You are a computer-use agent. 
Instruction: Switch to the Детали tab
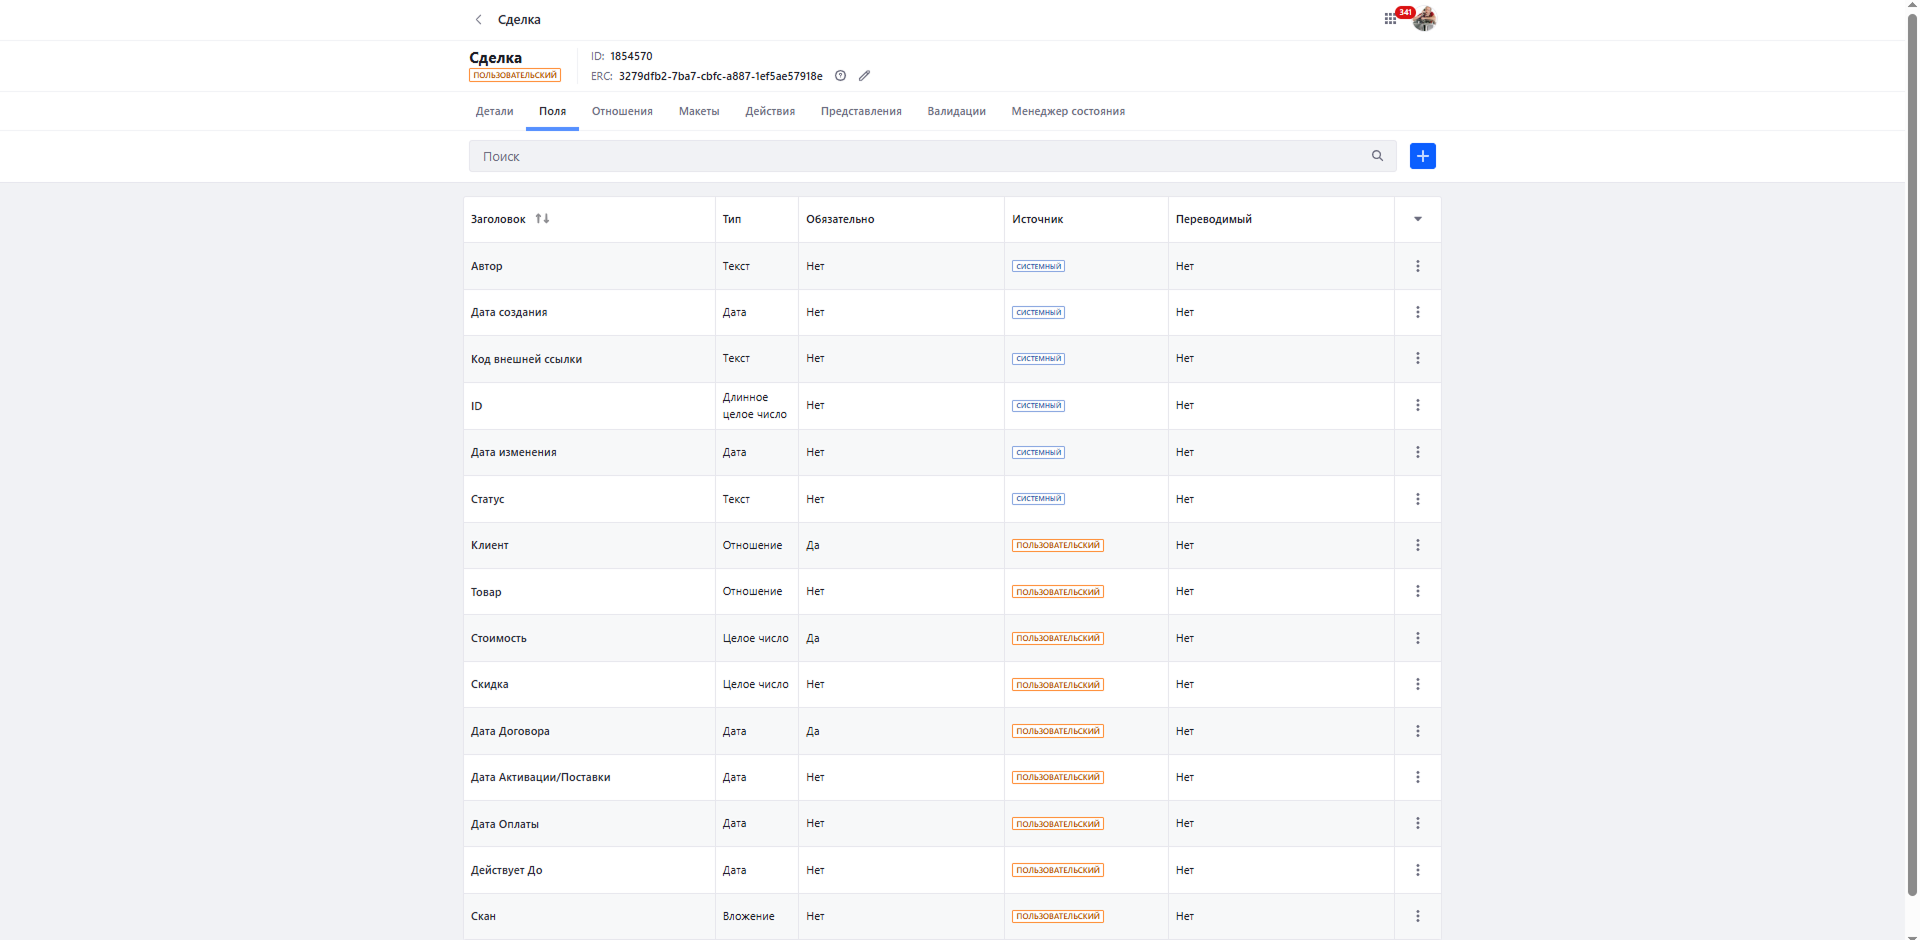tap(494, 111)
